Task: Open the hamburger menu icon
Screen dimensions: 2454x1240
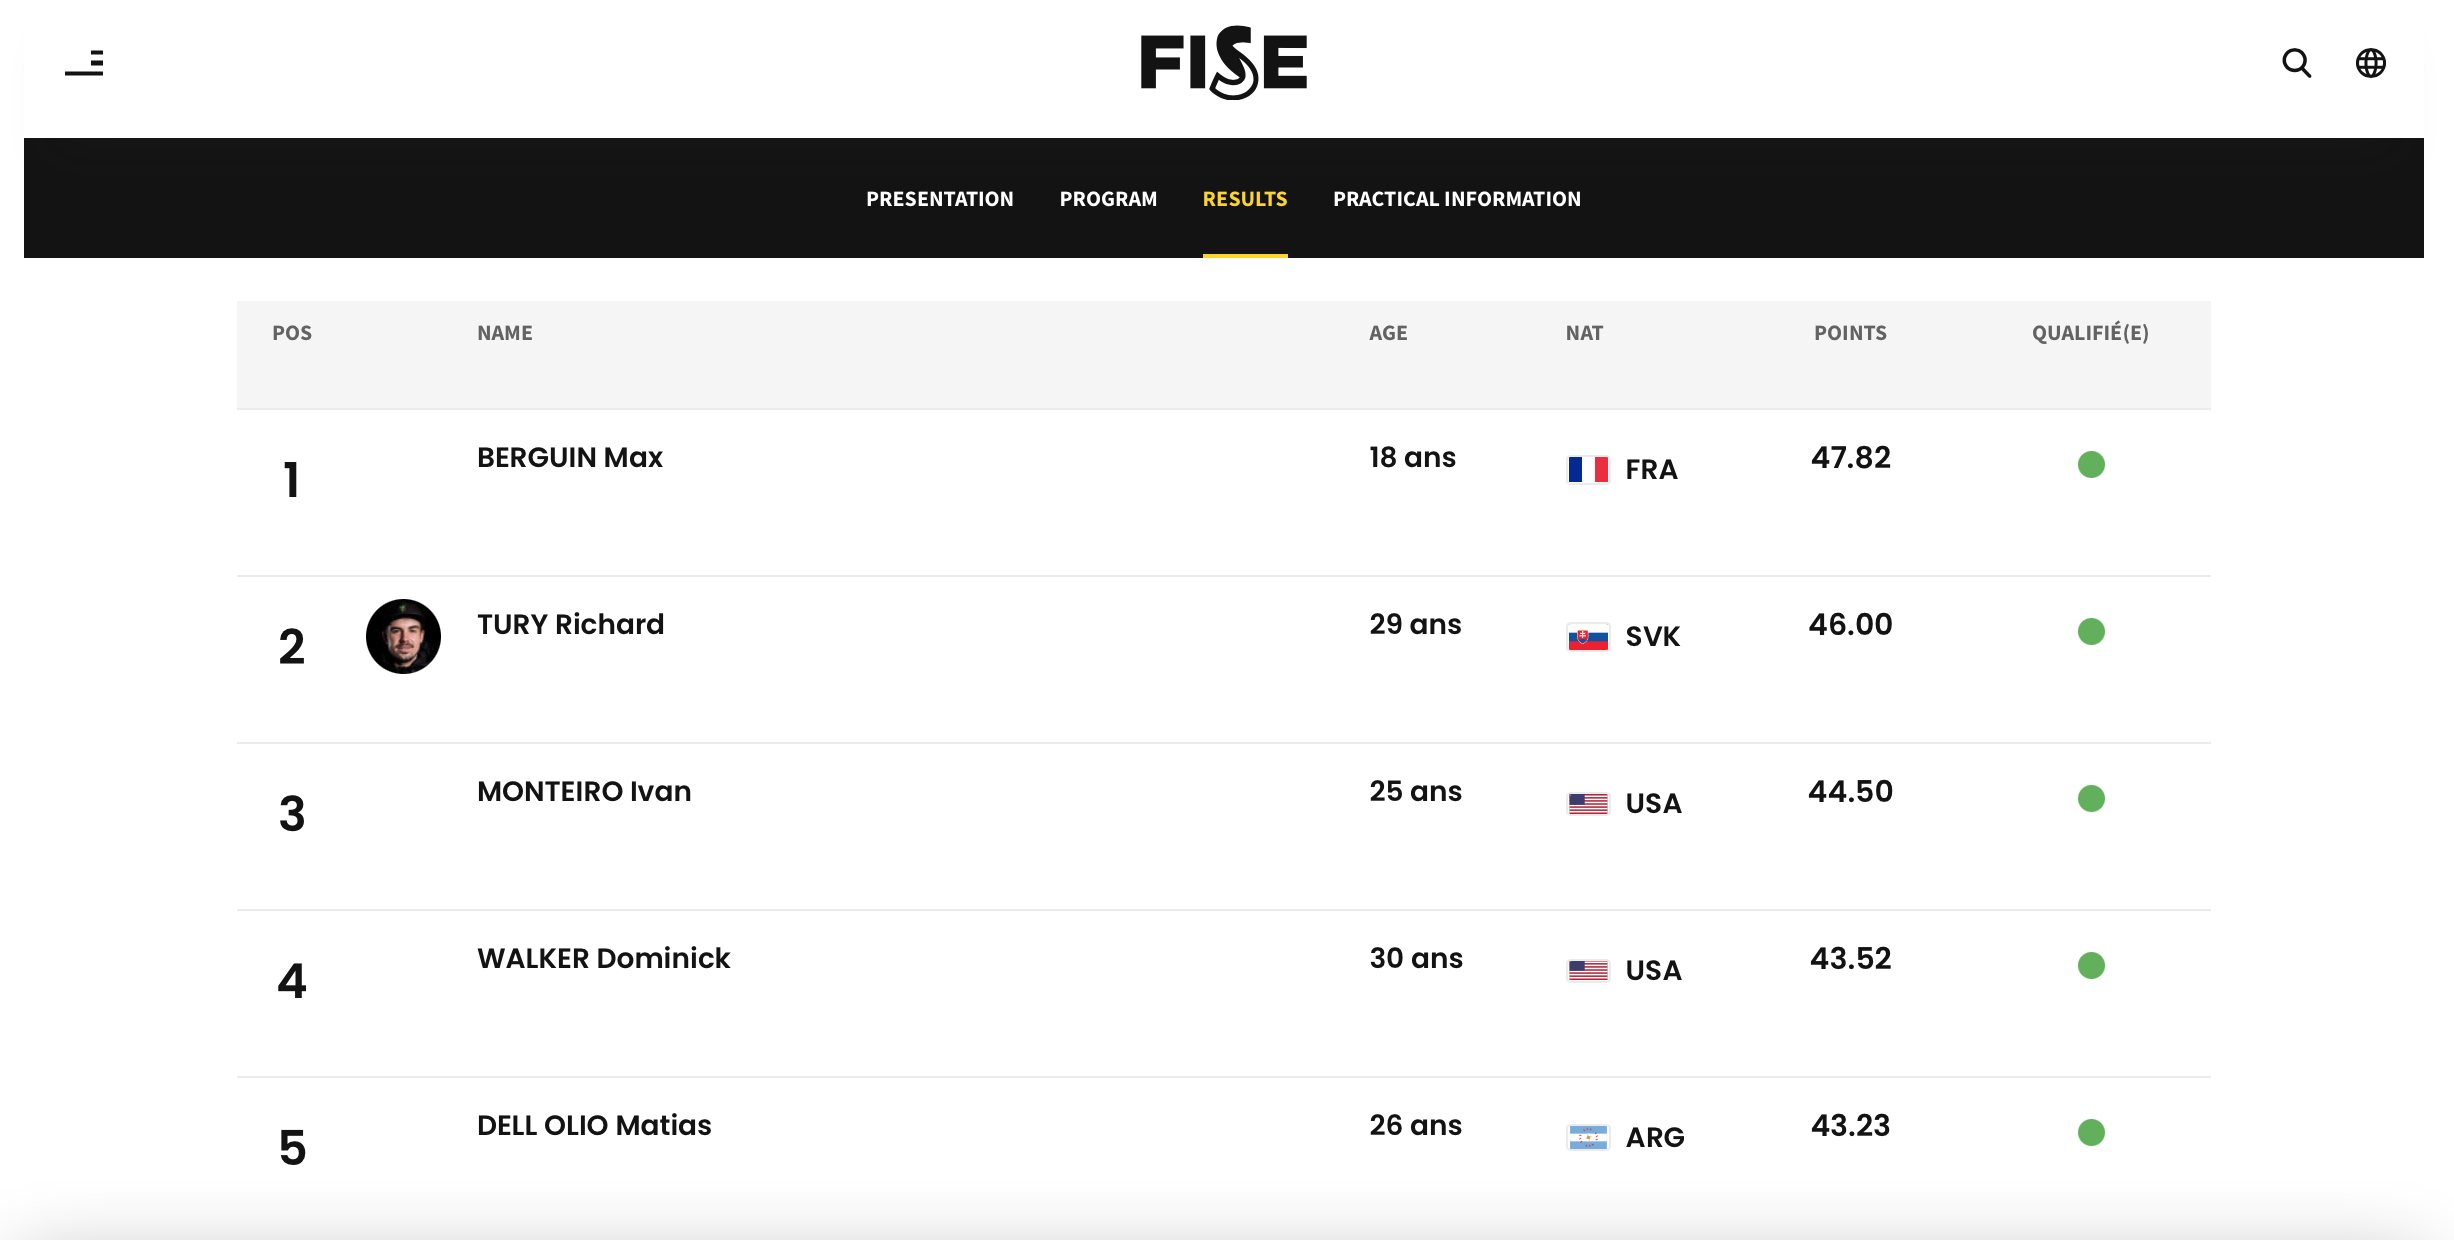Action: 85,63
